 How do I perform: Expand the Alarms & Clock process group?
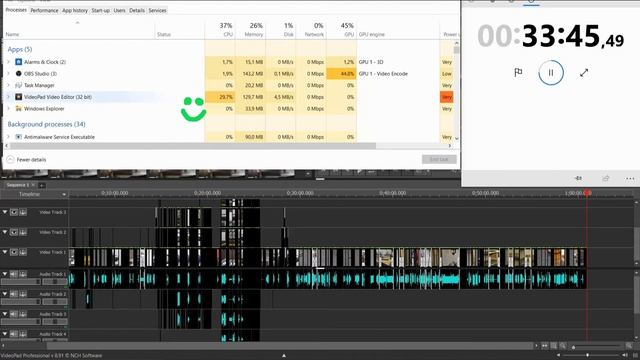(8, 62)
